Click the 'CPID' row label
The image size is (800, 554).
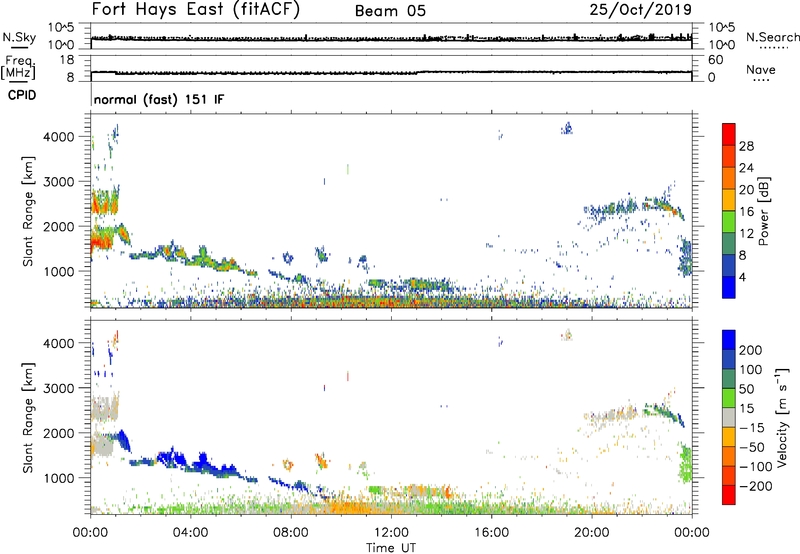point(21,95)
